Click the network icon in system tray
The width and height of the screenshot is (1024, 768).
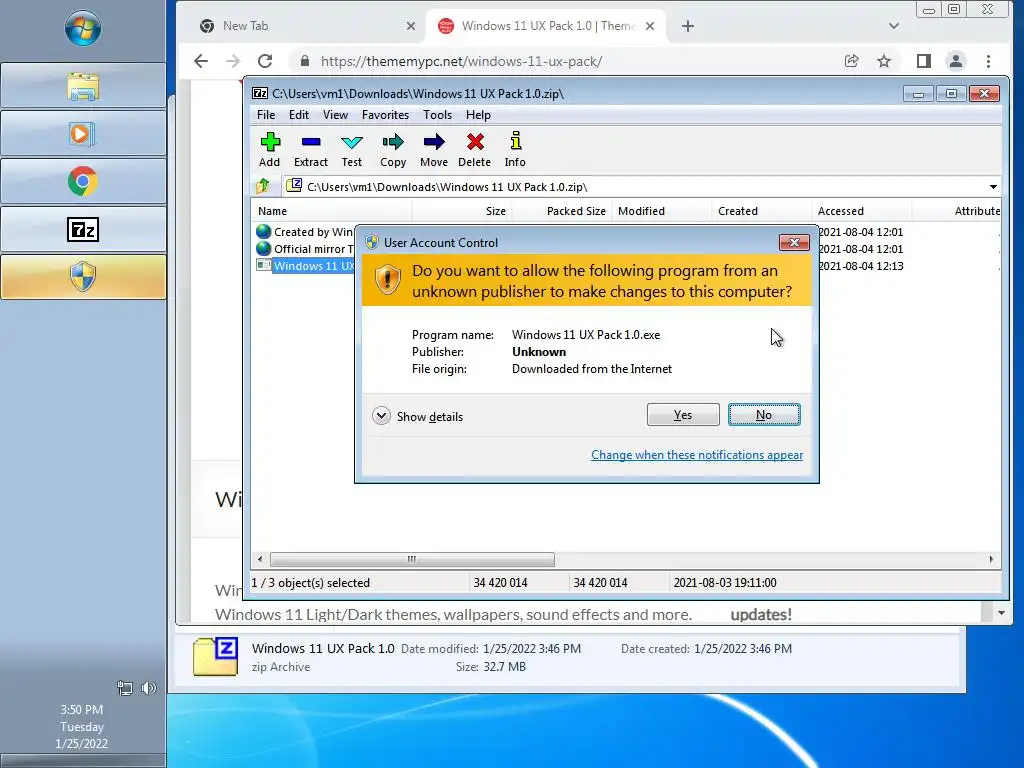pyautogui.click(x=125, y=688)
